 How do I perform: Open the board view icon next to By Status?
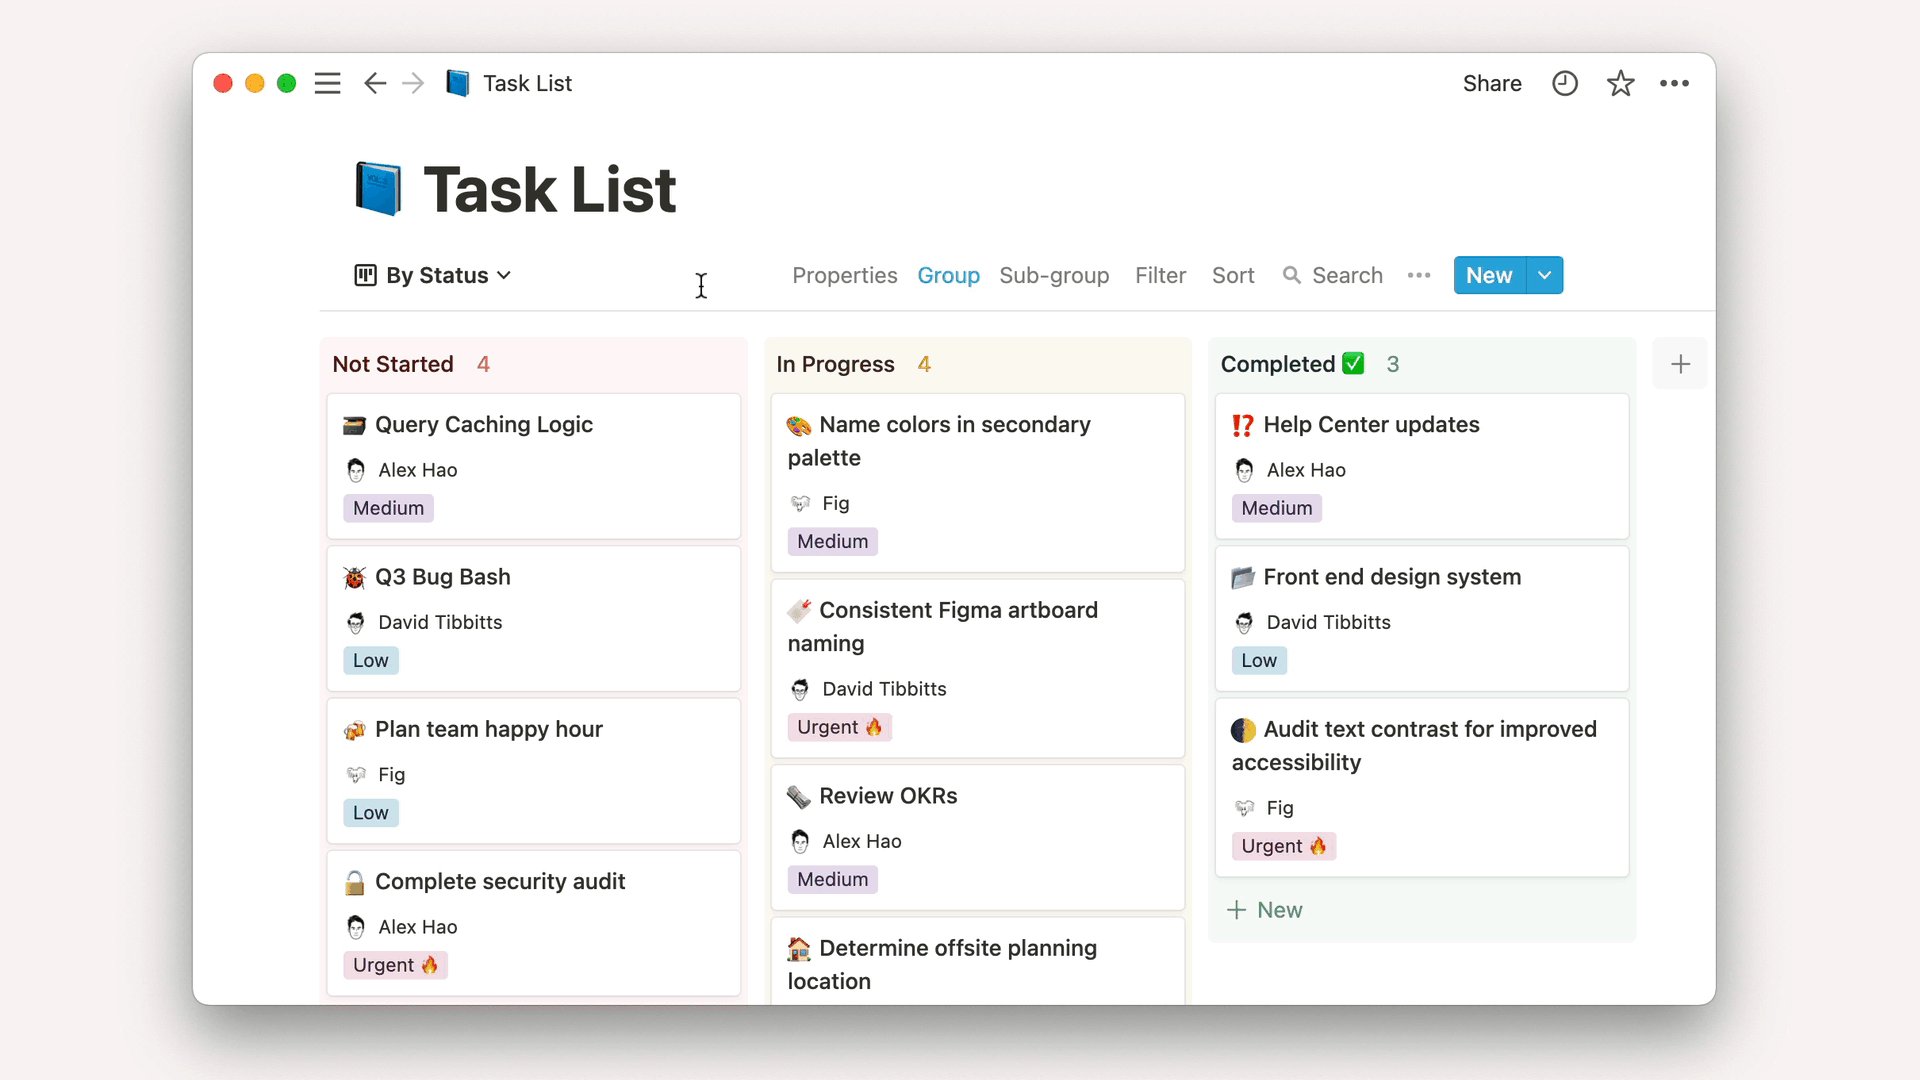point(365,275)
